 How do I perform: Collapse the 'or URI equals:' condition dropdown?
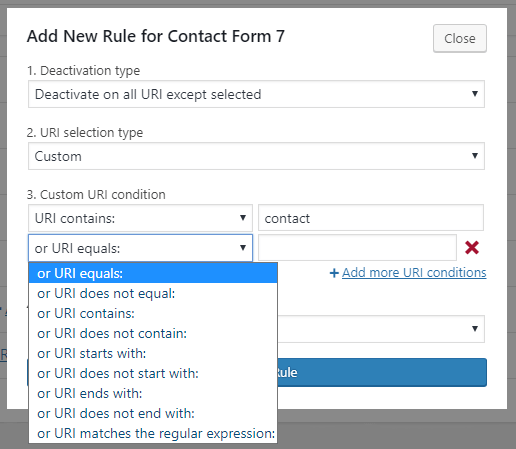click(x=140, y=248)
